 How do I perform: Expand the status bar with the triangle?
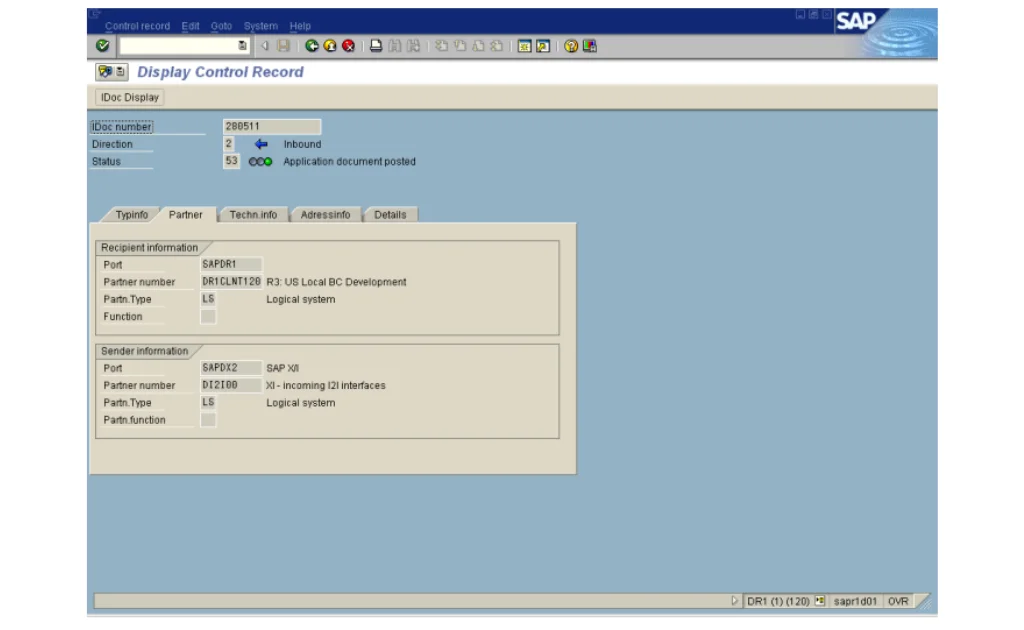click(734, 601)
